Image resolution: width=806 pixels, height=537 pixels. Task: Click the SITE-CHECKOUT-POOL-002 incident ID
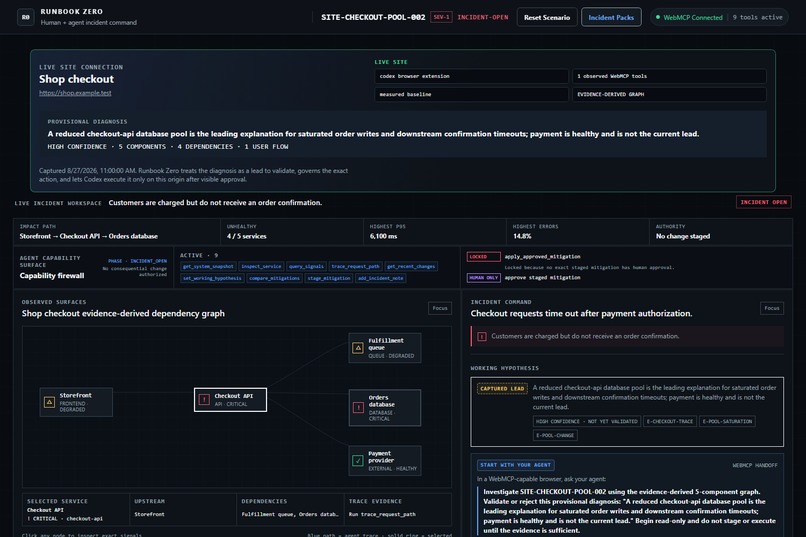click(373, 17)
